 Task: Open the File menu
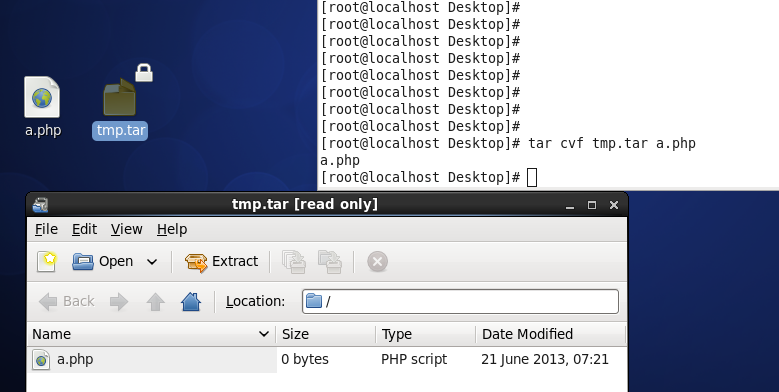tap(46, 229)
